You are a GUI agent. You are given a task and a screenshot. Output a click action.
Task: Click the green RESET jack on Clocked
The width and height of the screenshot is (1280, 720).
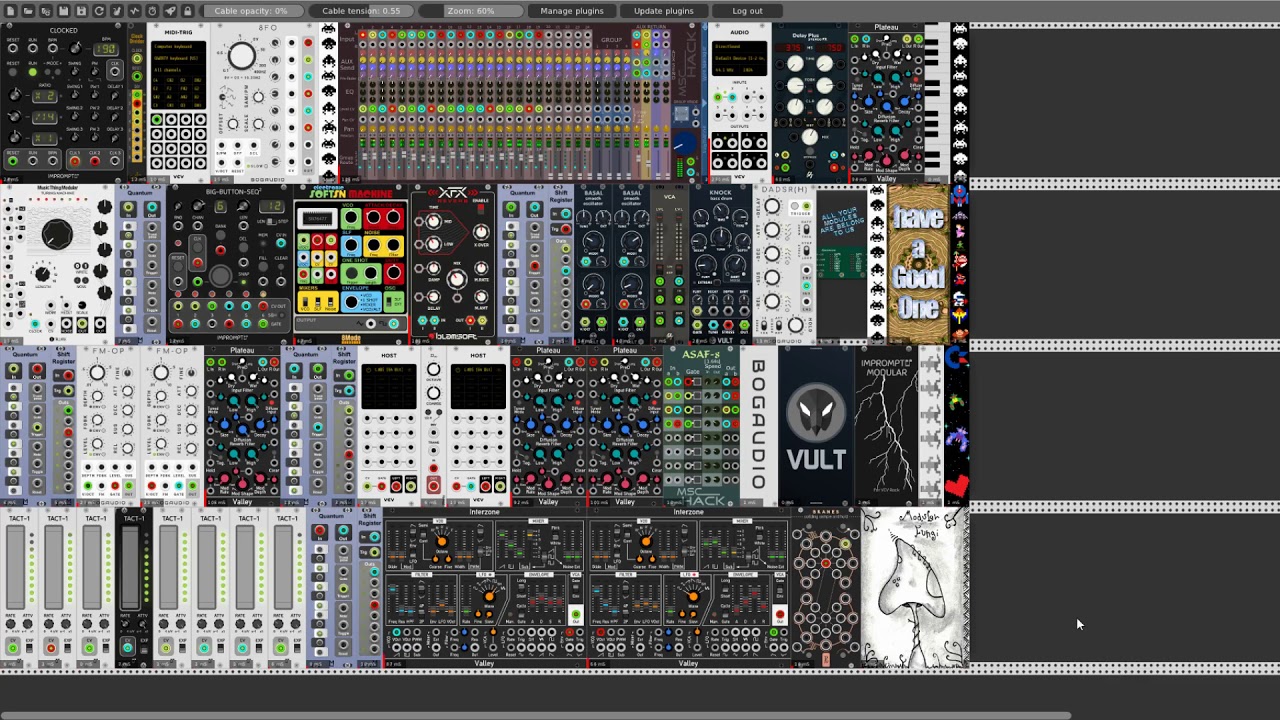(12, 161)
